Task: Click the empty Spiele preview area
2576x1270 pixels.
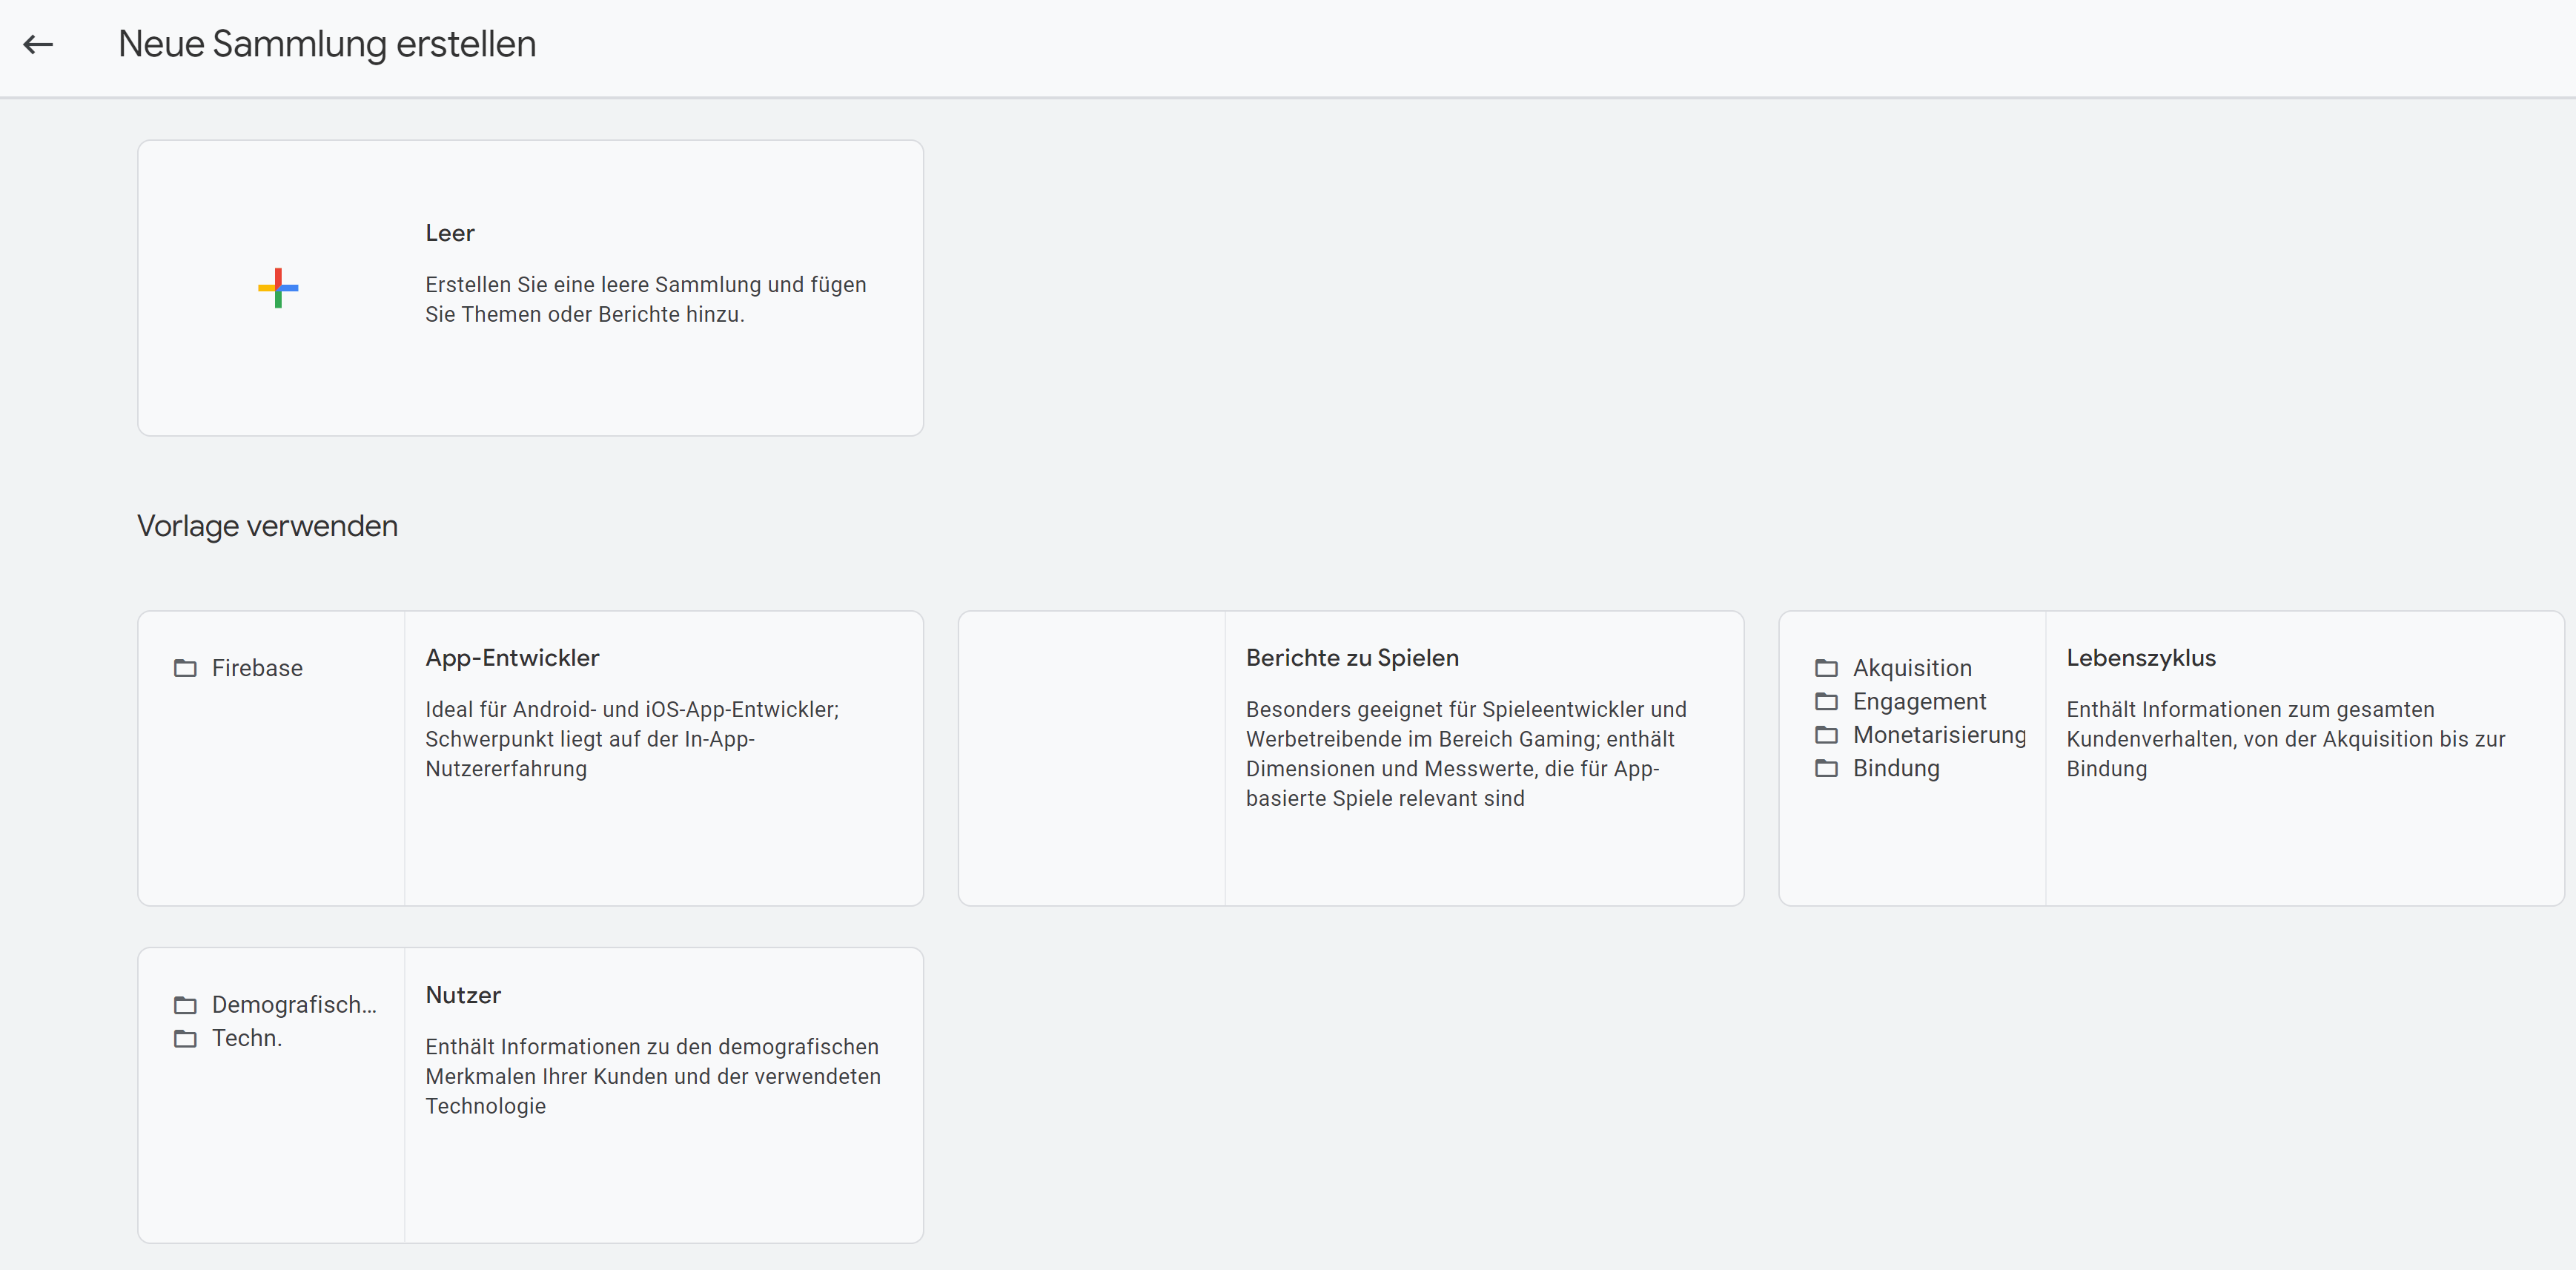Action: pyautogui.click(x=1091, y=758)
